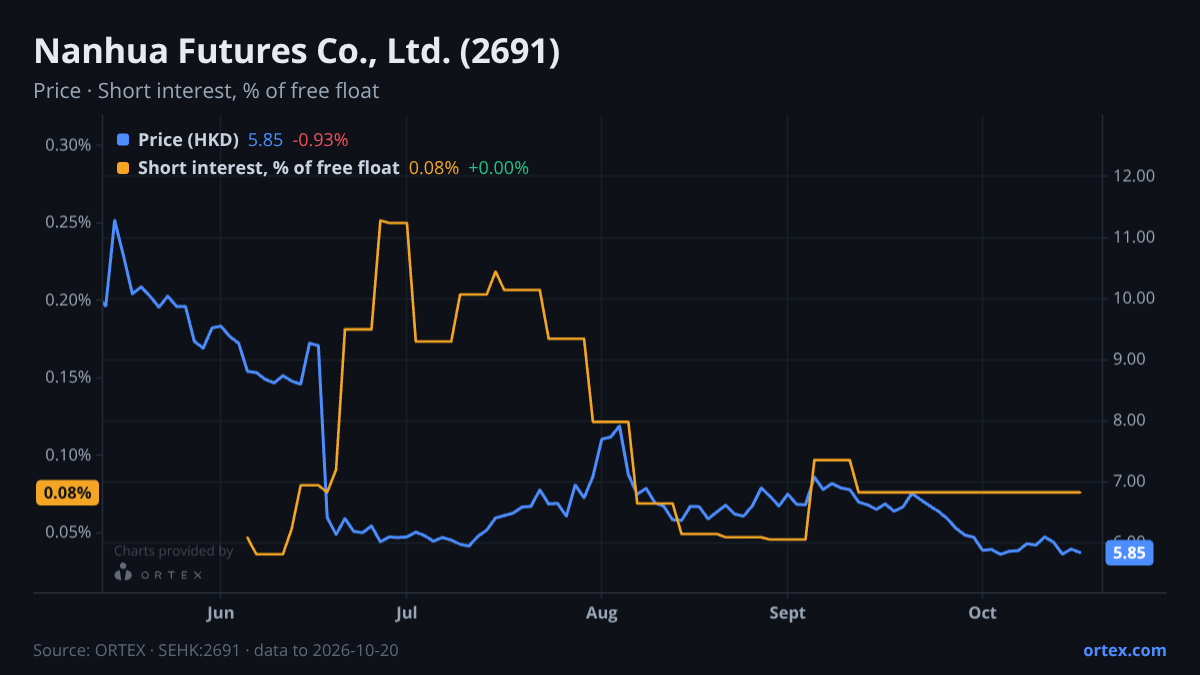Click the 0.10% left axis label
Image resolution: width=1200 pixels, height=675 pixels.
(68, 455)
